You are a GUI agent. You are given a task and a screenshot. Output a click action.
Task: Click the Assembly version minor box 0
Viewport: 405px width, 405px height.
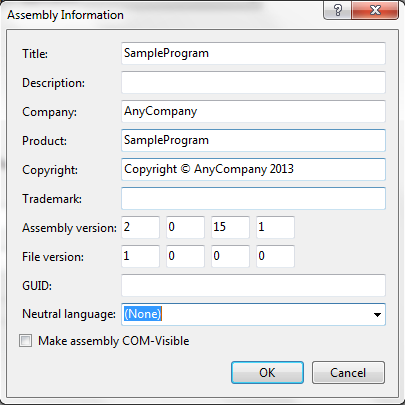point(185,227)
